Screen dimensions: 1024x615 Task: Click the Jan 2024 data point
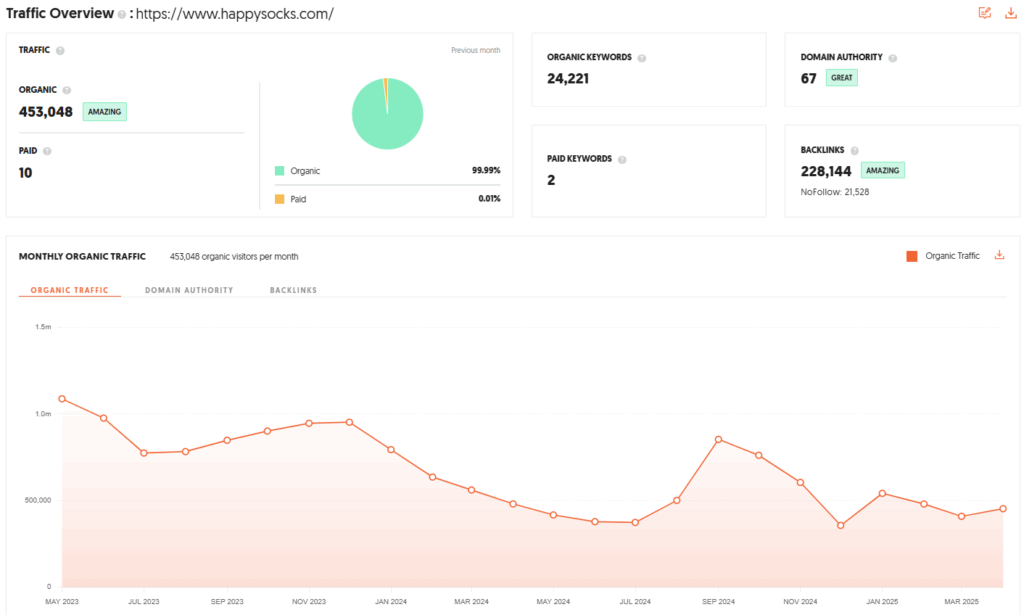coord(391,450)
